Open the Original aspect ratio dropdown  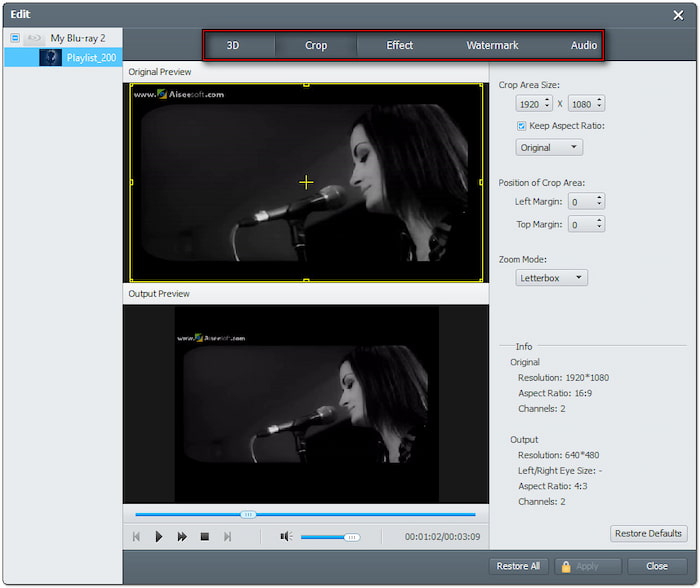[549, 147]
